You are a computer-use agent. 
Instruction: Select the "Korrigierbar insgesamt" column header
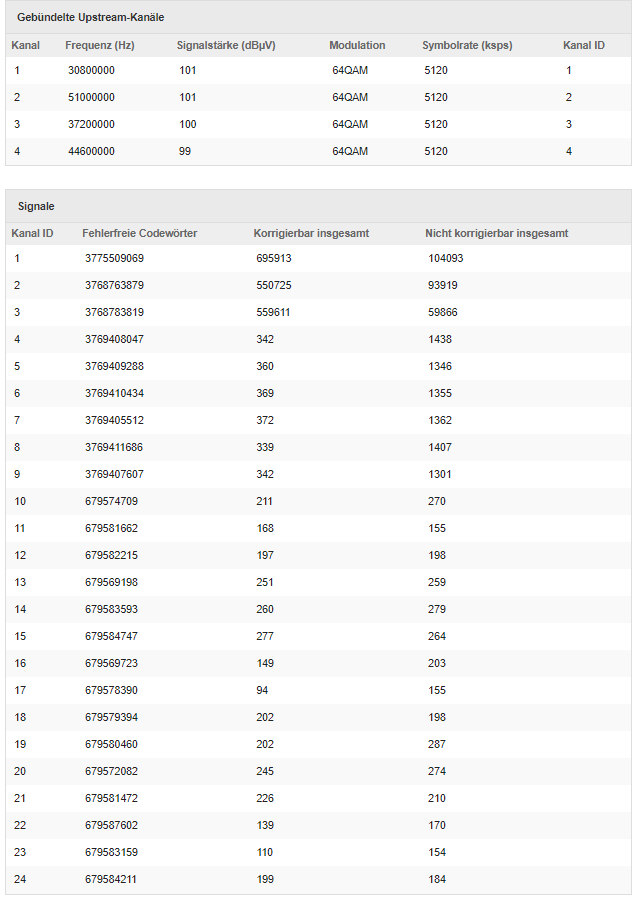pos(311,233)
